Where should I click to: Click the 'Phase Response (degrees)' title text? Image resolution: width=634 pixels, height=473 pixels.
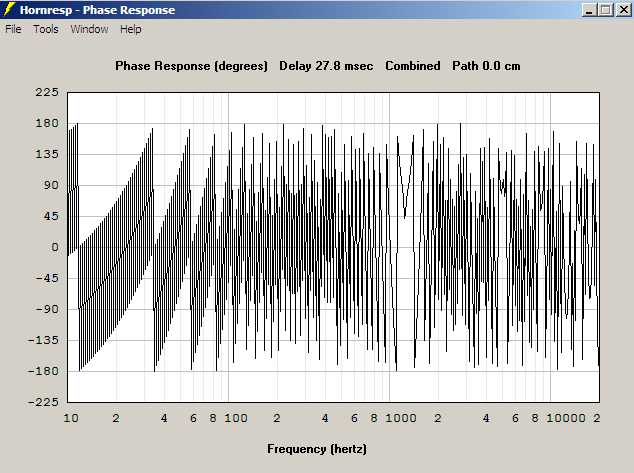click(x=191, y=66)
